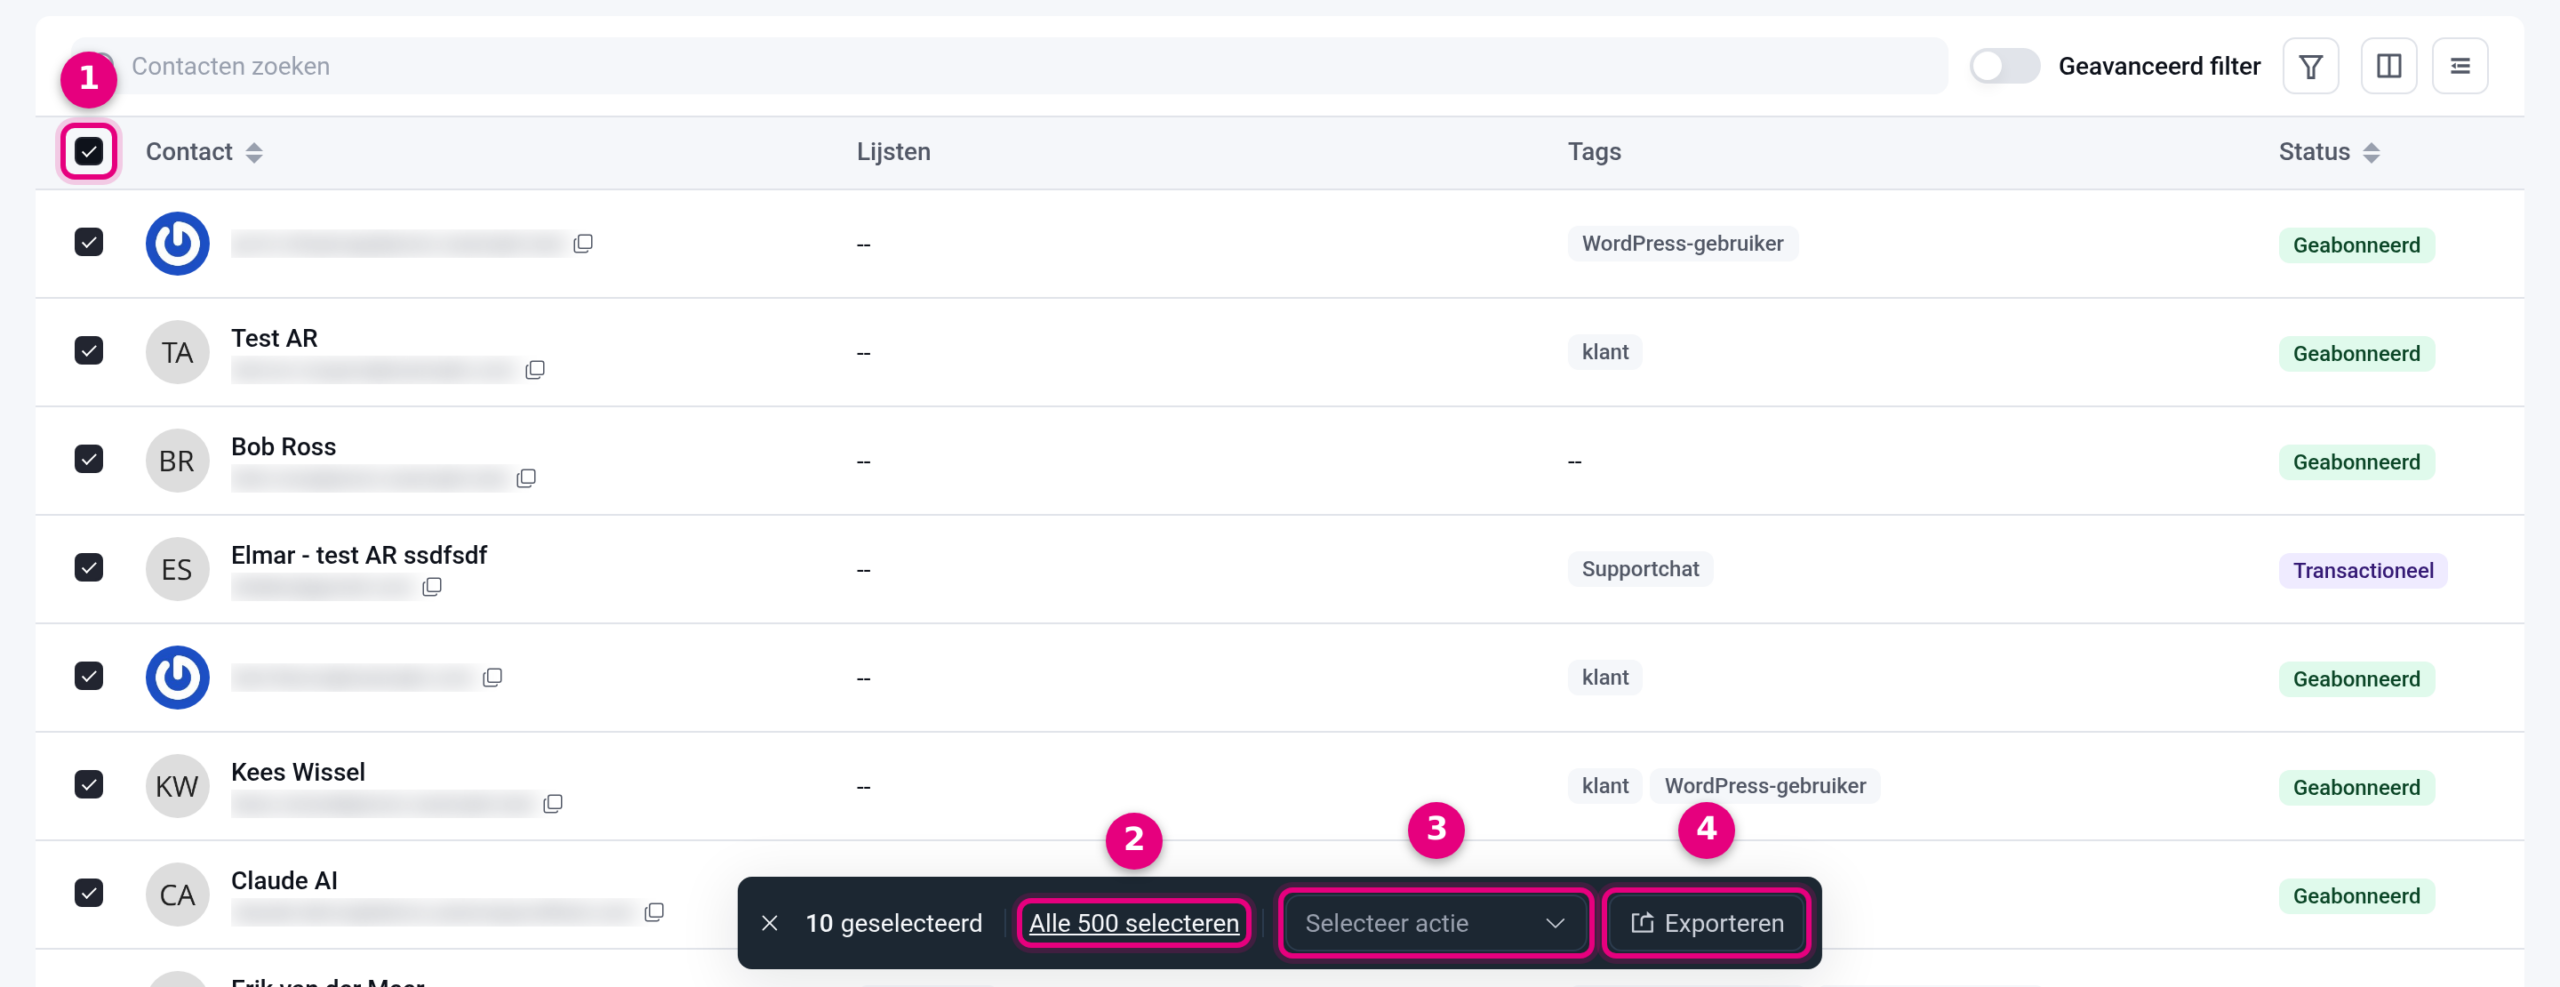This screenshot has height=987, width=2560.
Task: Sort by Status column arrows
Action: click(2371, 152)
